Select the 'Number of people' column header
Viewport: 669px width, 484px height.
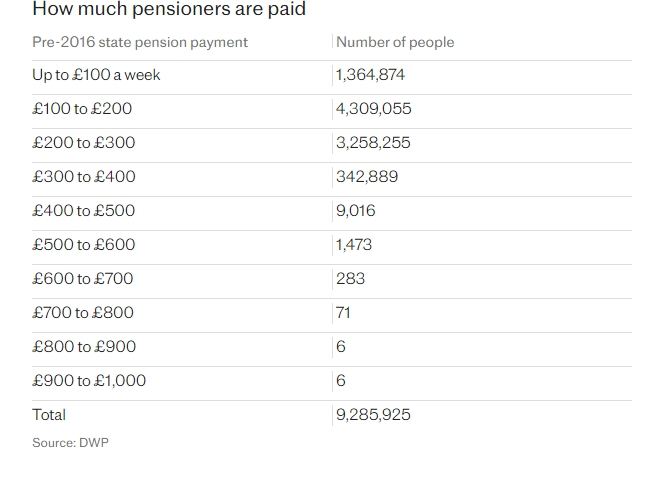395,42
